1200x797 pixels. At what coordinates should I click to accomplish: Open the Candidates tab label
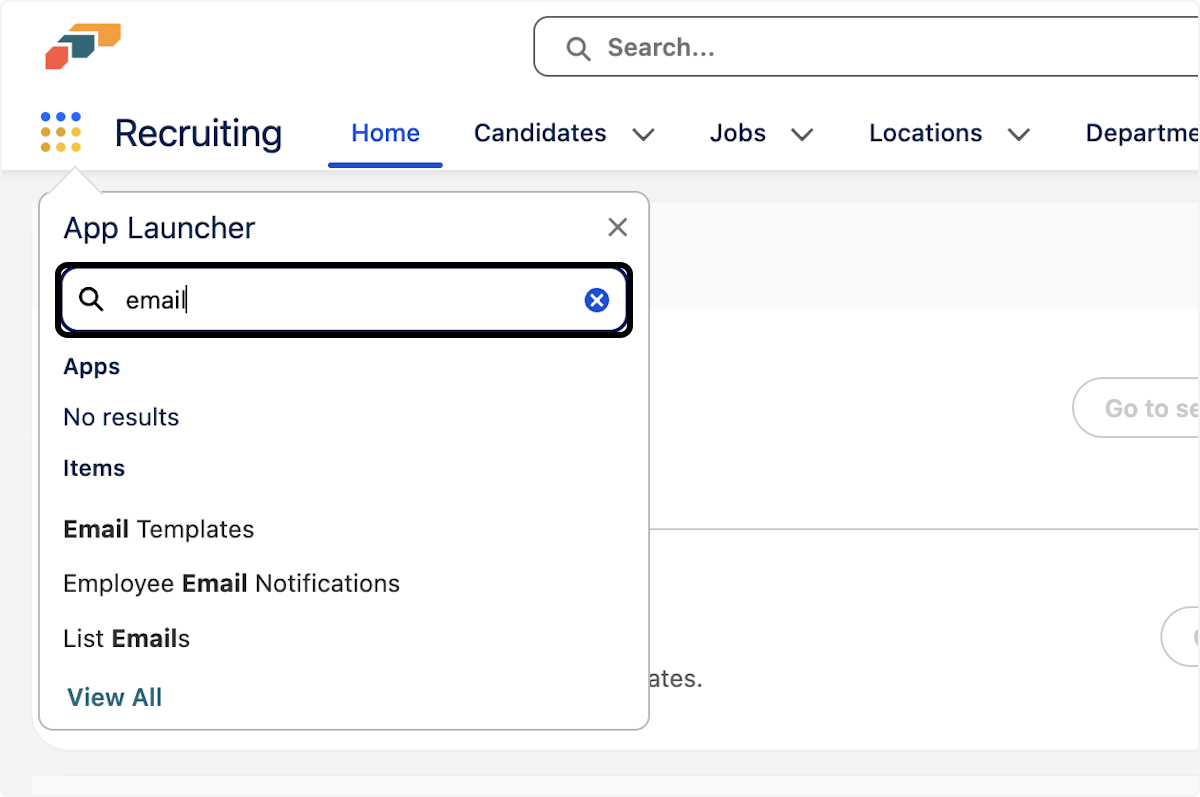coord(539,132)
